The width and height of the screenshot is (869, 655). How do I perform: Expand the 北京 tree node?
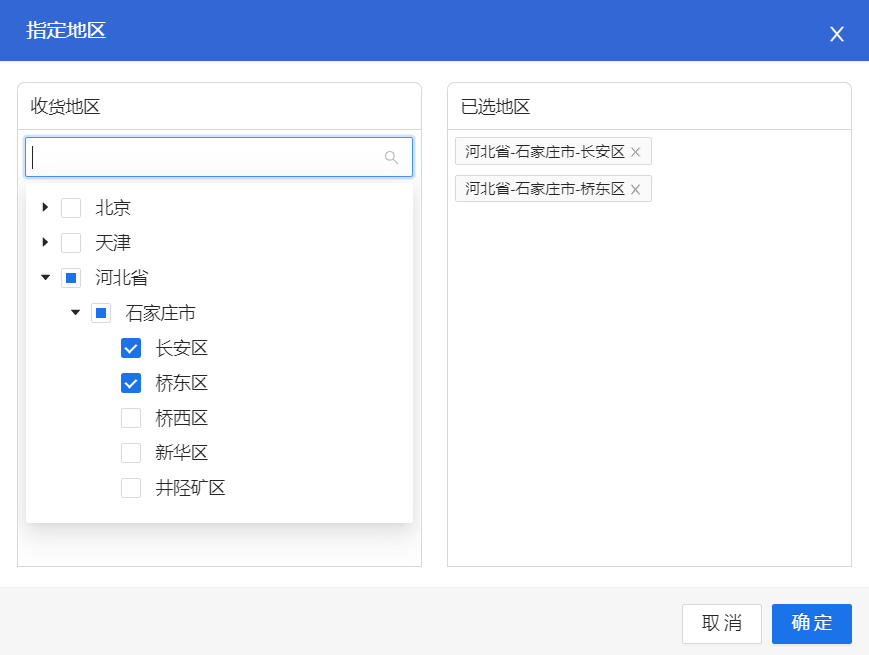tap(45, 208)
